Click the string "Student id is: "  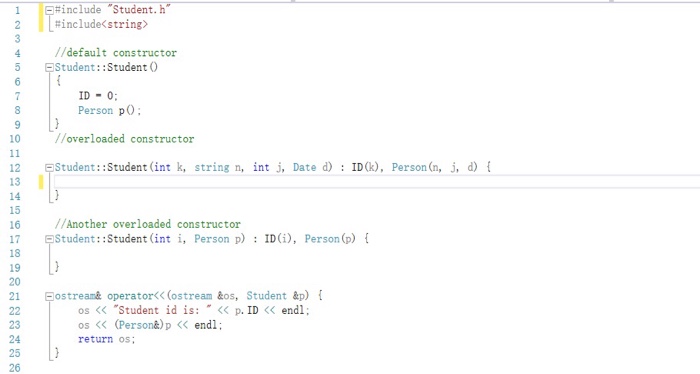click(x=162, y=310)
